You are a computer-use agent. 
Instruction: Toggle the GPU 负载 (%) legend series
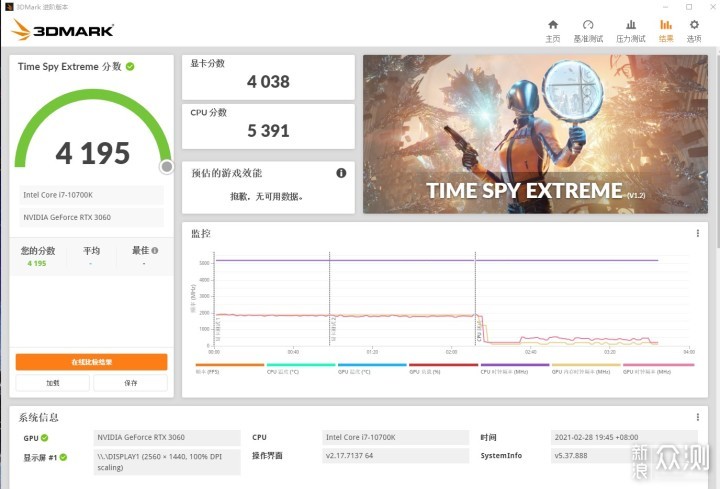(x=444, y=368)
